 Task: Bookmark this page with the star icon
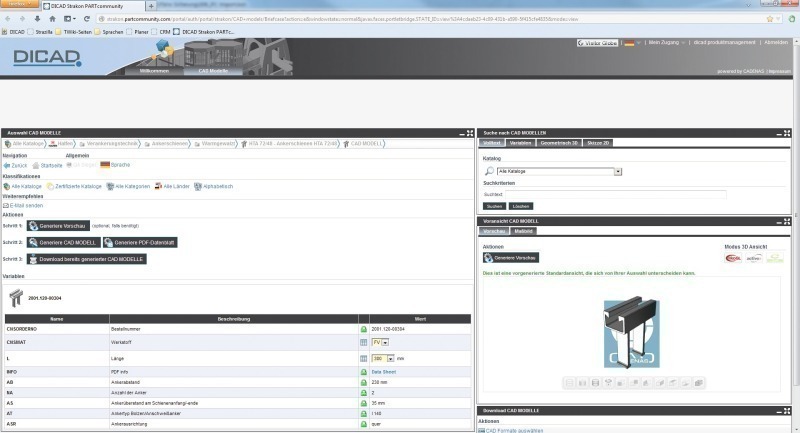coord(770,19)
